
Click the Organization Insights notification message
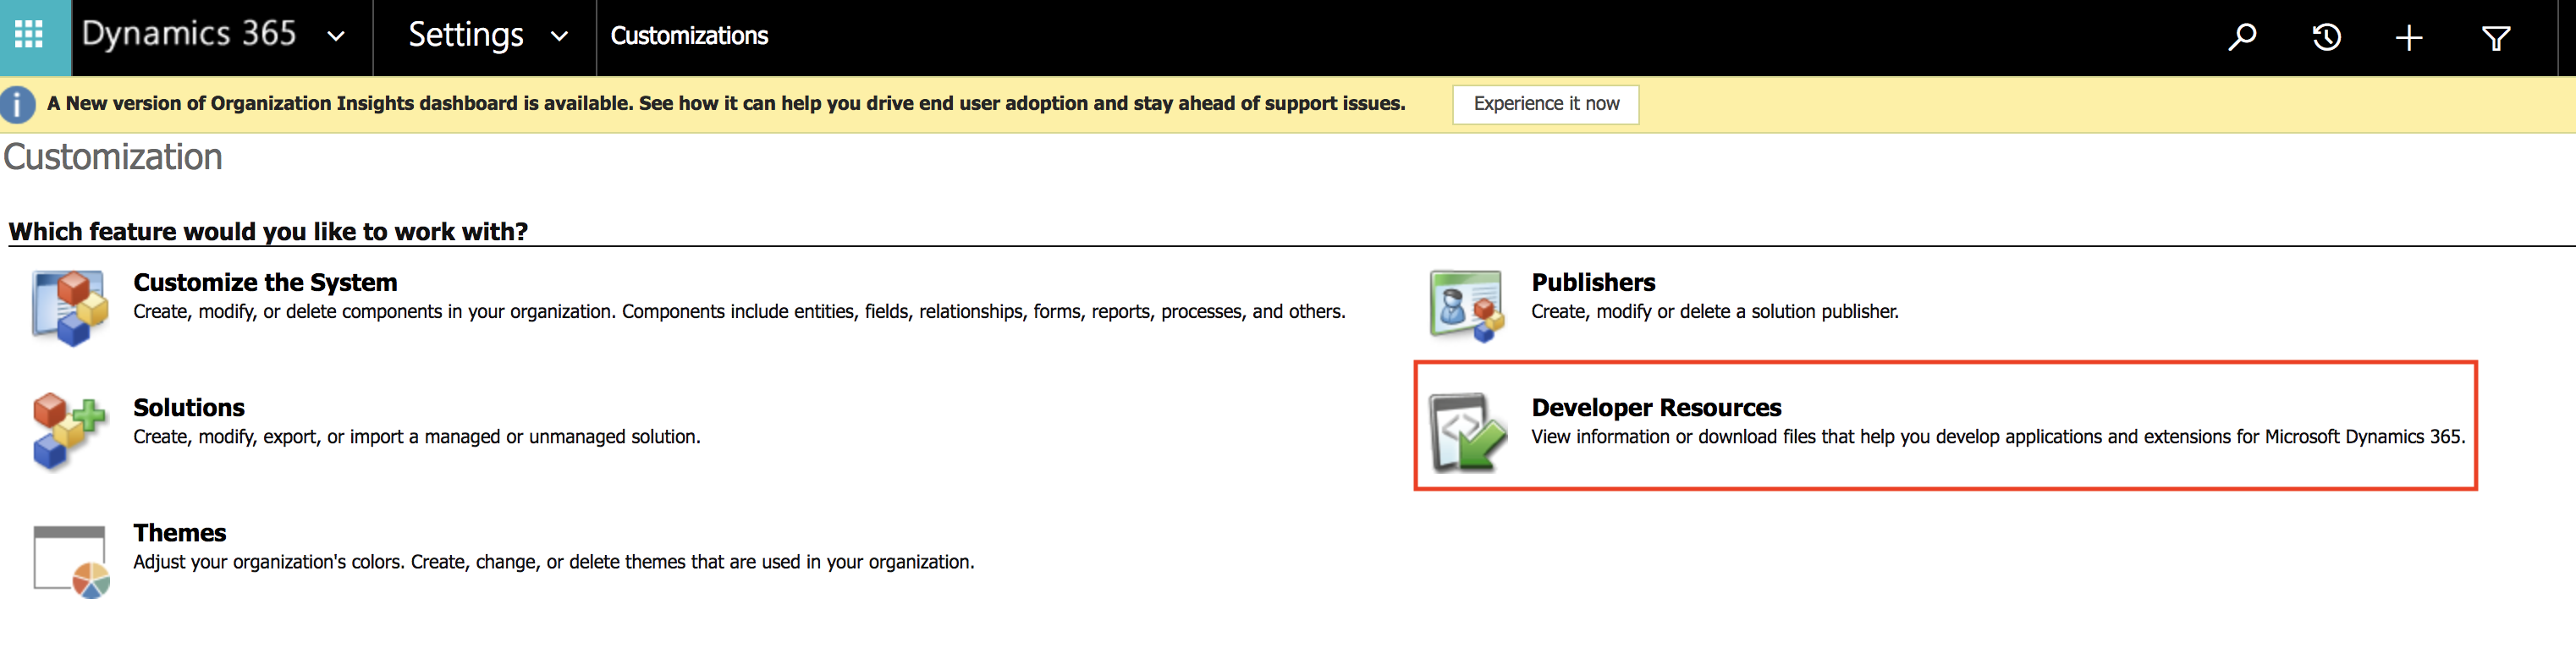pyautogui.click(x=726, y=103)
